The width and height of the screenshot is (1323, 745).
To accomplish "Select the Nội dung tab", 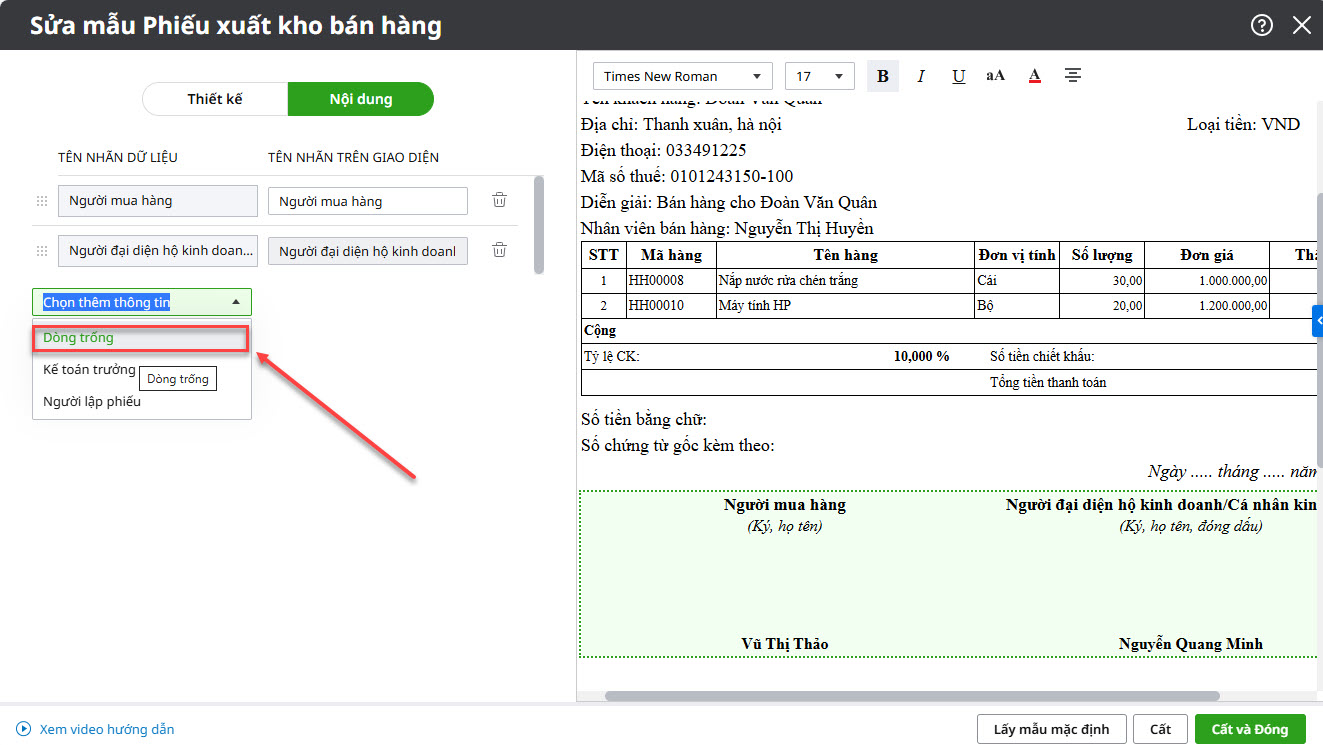I will [361, 99].
